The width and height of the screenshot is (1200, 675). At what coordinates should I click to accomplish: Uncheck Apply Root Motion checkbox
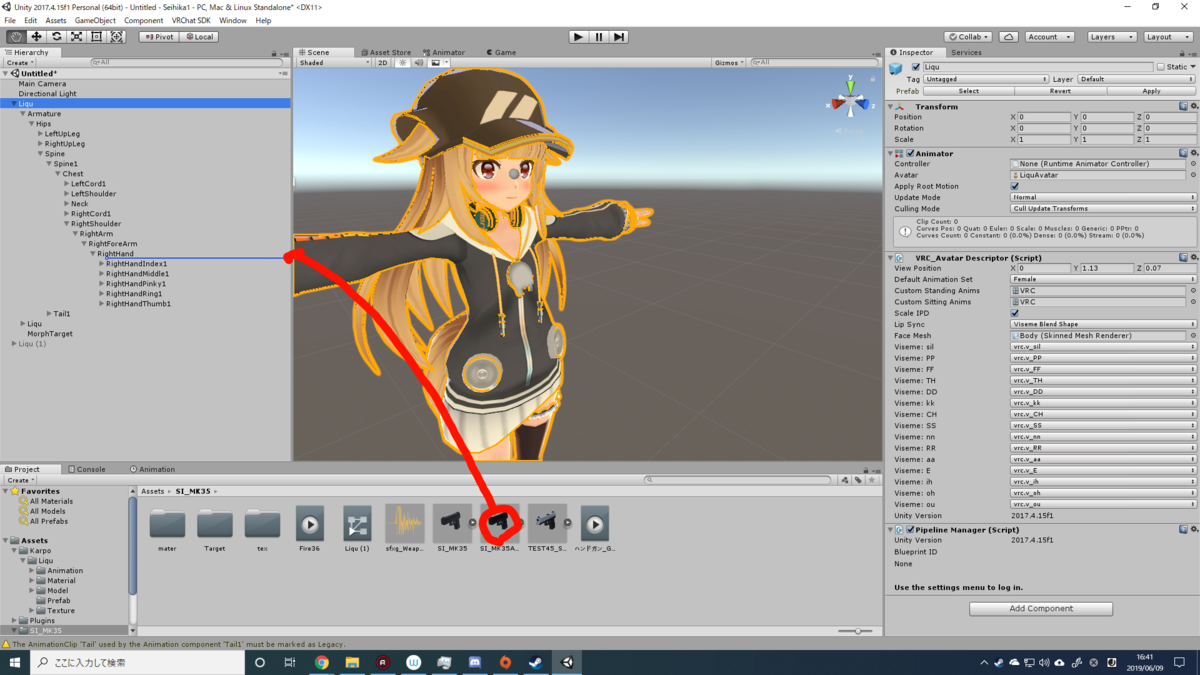1015,186
